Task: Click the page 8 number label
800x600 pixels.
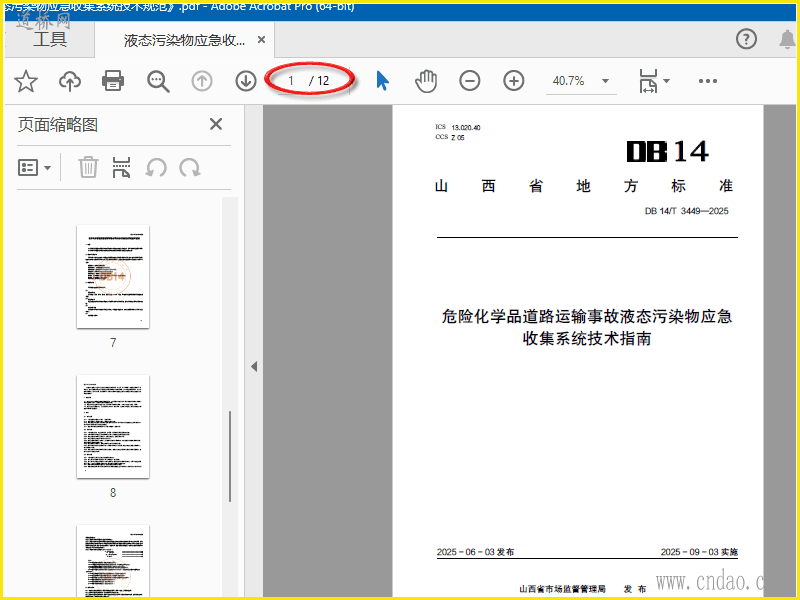Action: tap(113, 493)
